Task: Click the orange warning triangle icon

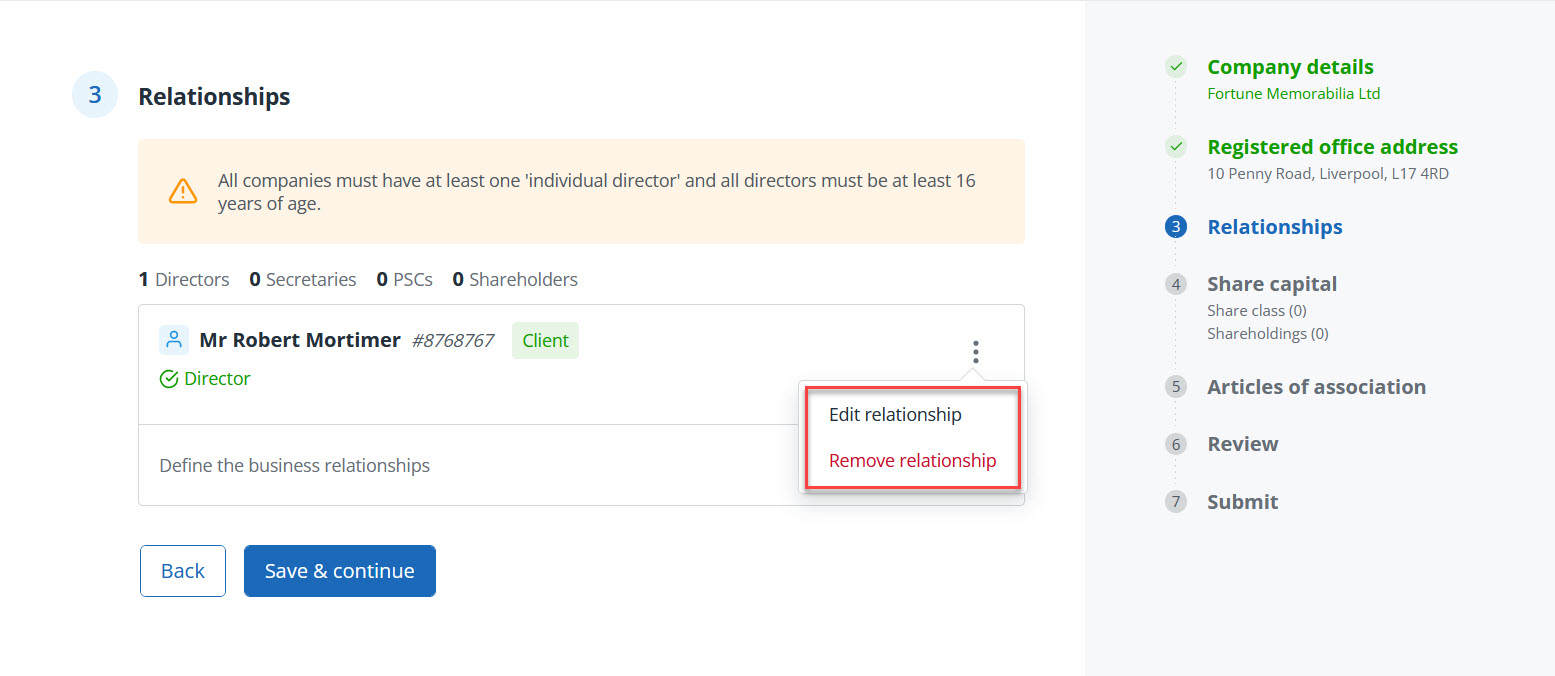Action: [x=183, y=191]
